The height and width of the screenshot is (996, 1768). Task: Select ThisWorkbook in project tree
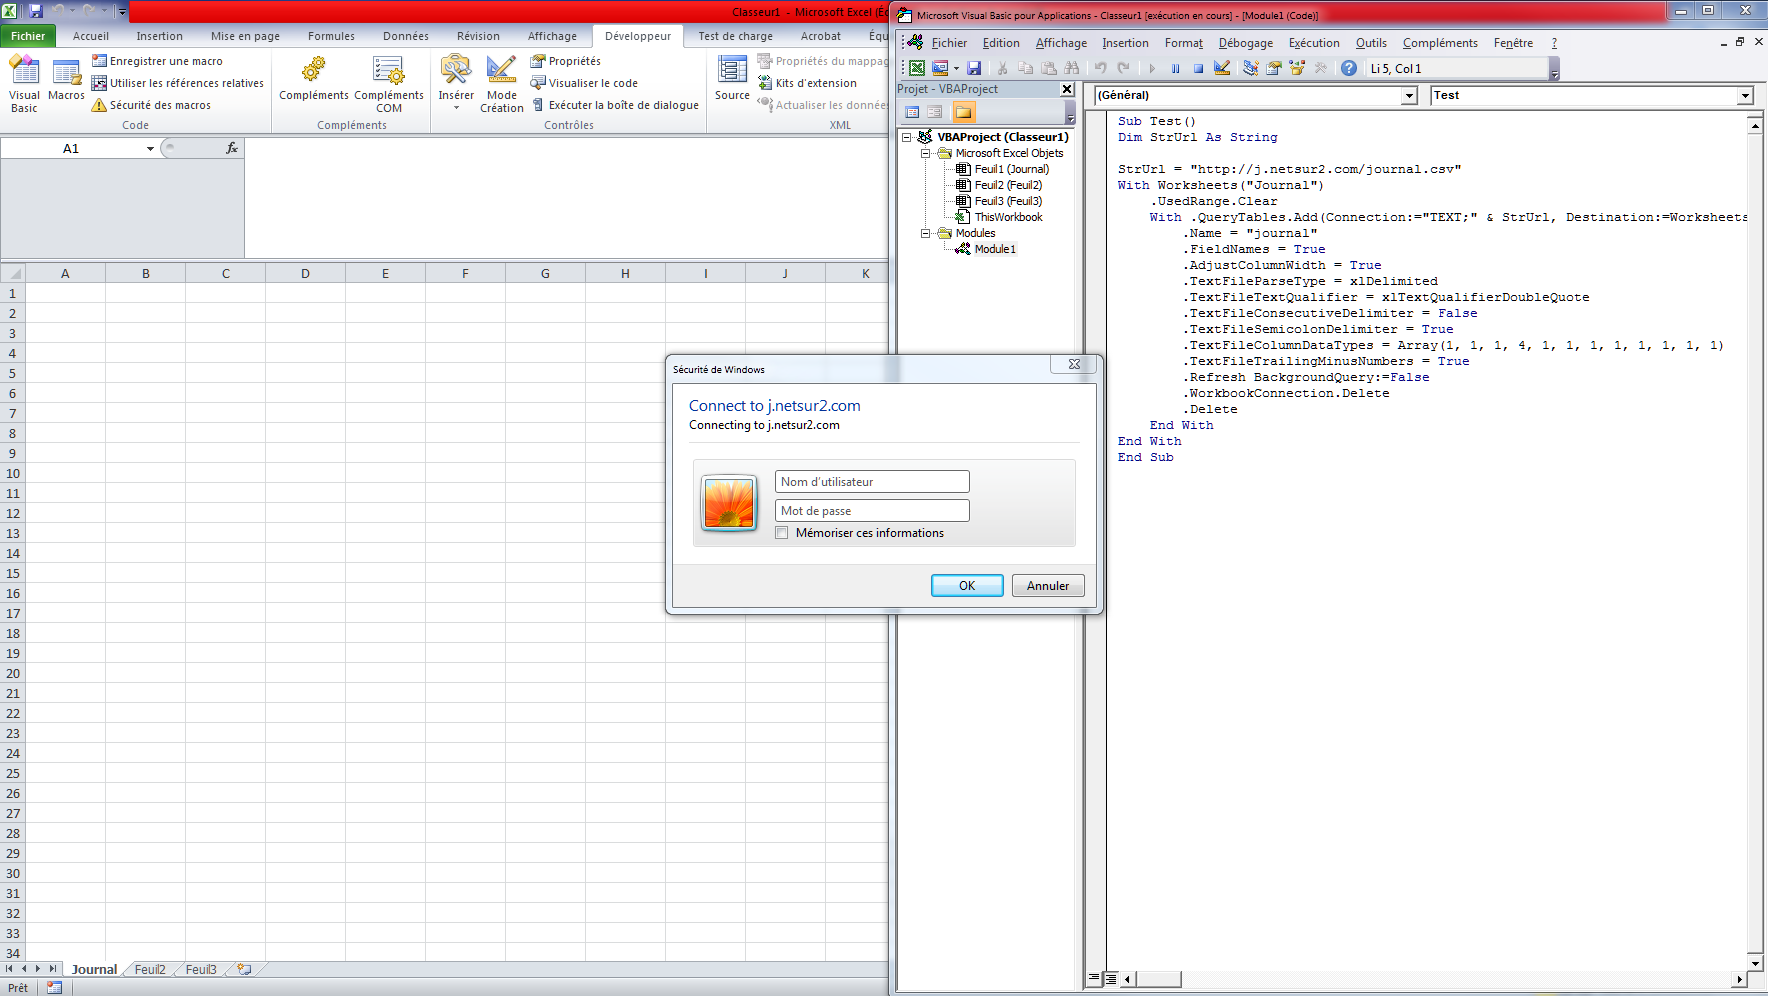[x=1008, y=217]
